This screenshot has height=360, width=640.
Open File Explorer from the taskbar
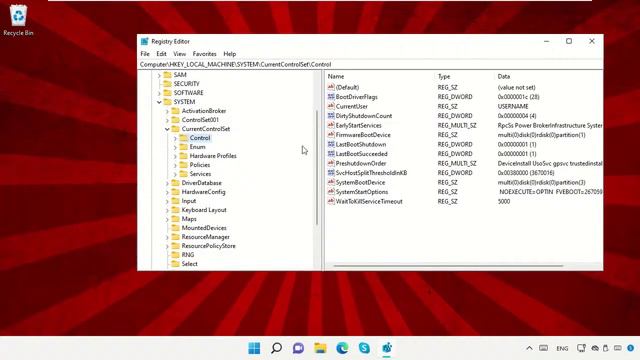(x=320, y=348)
